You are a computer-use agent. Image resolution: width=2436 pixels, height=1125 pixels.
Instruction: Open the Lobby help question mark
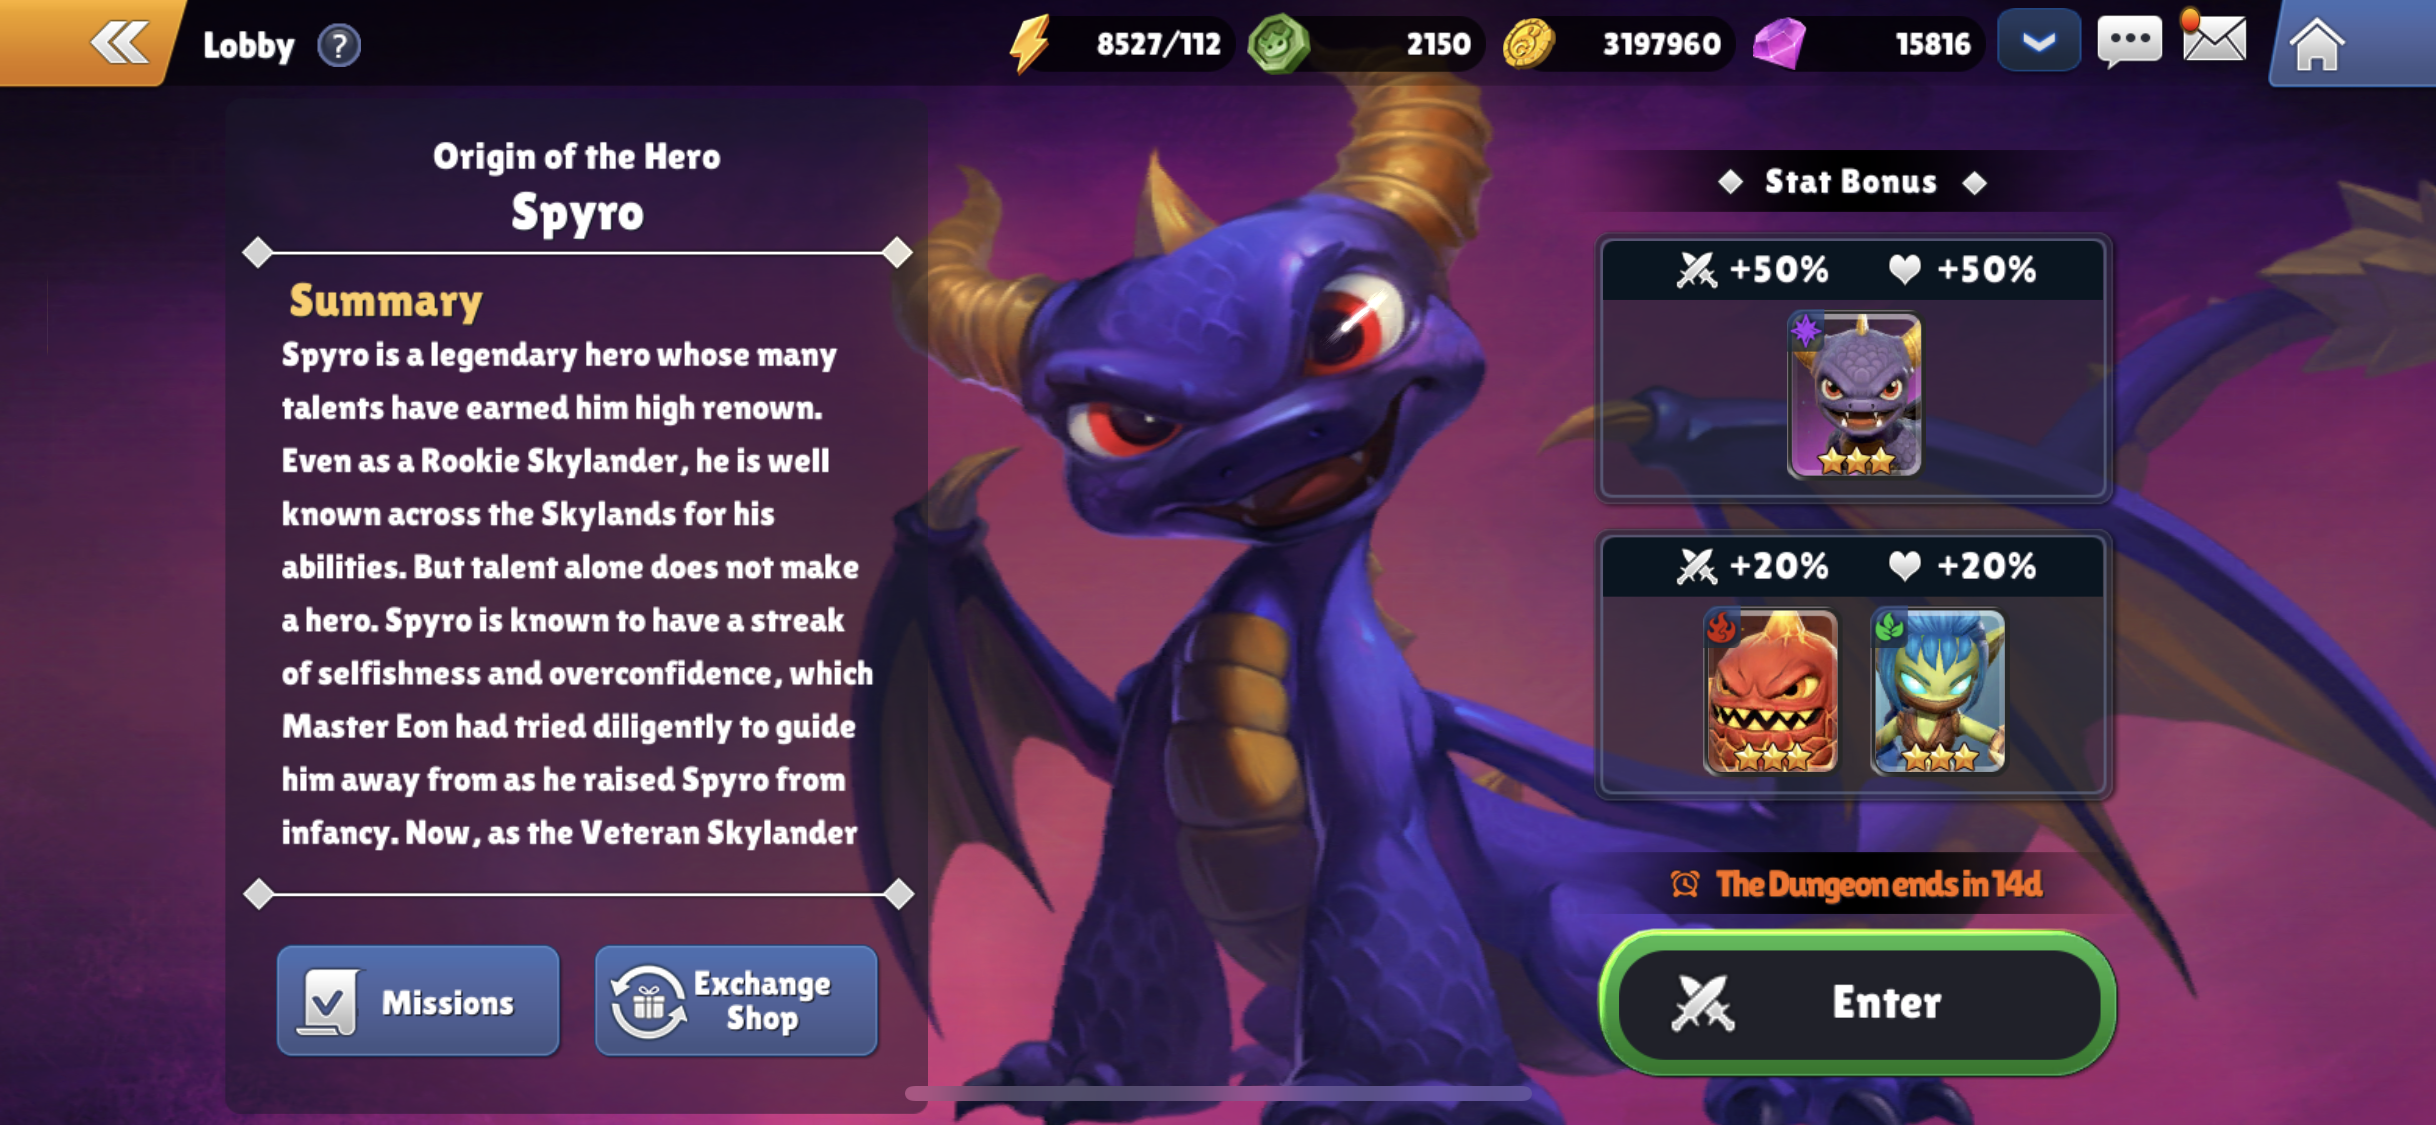[x=339, y=45]
